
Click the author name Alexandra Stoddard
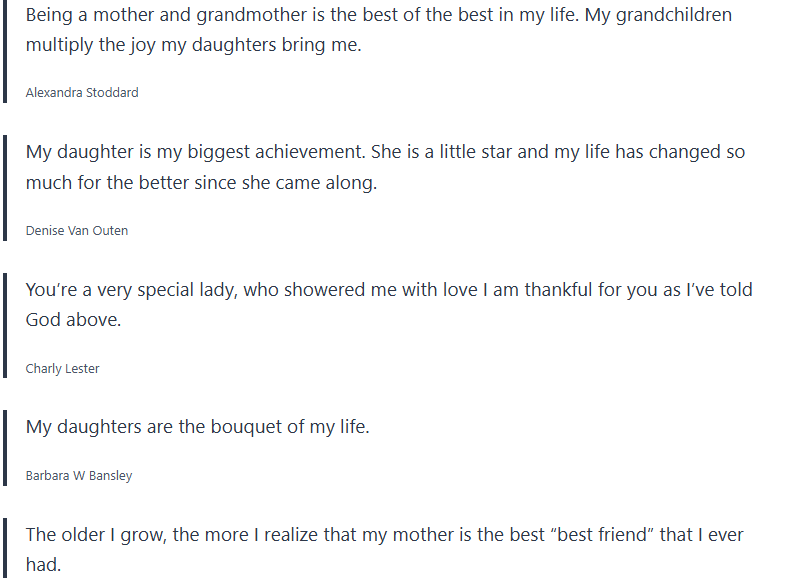click(x=82, y=93)
